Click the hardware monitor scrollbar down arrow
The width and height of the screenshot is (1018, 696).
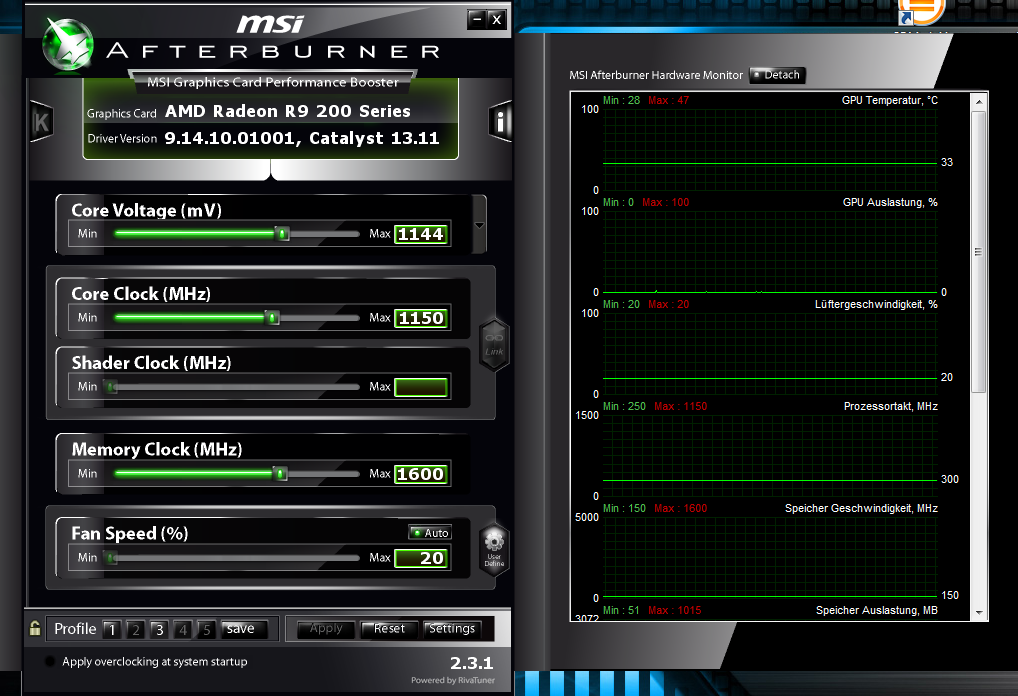click(978, 612)
